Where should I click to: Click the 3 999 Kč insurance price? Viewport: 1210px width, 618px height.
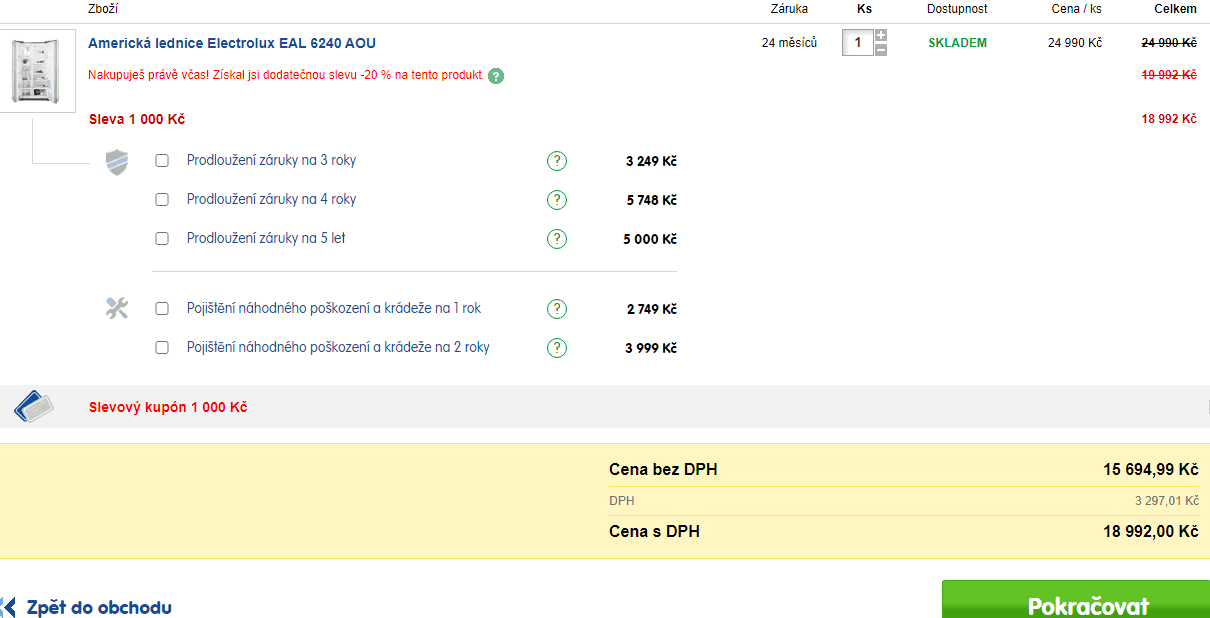pos(652,348)
